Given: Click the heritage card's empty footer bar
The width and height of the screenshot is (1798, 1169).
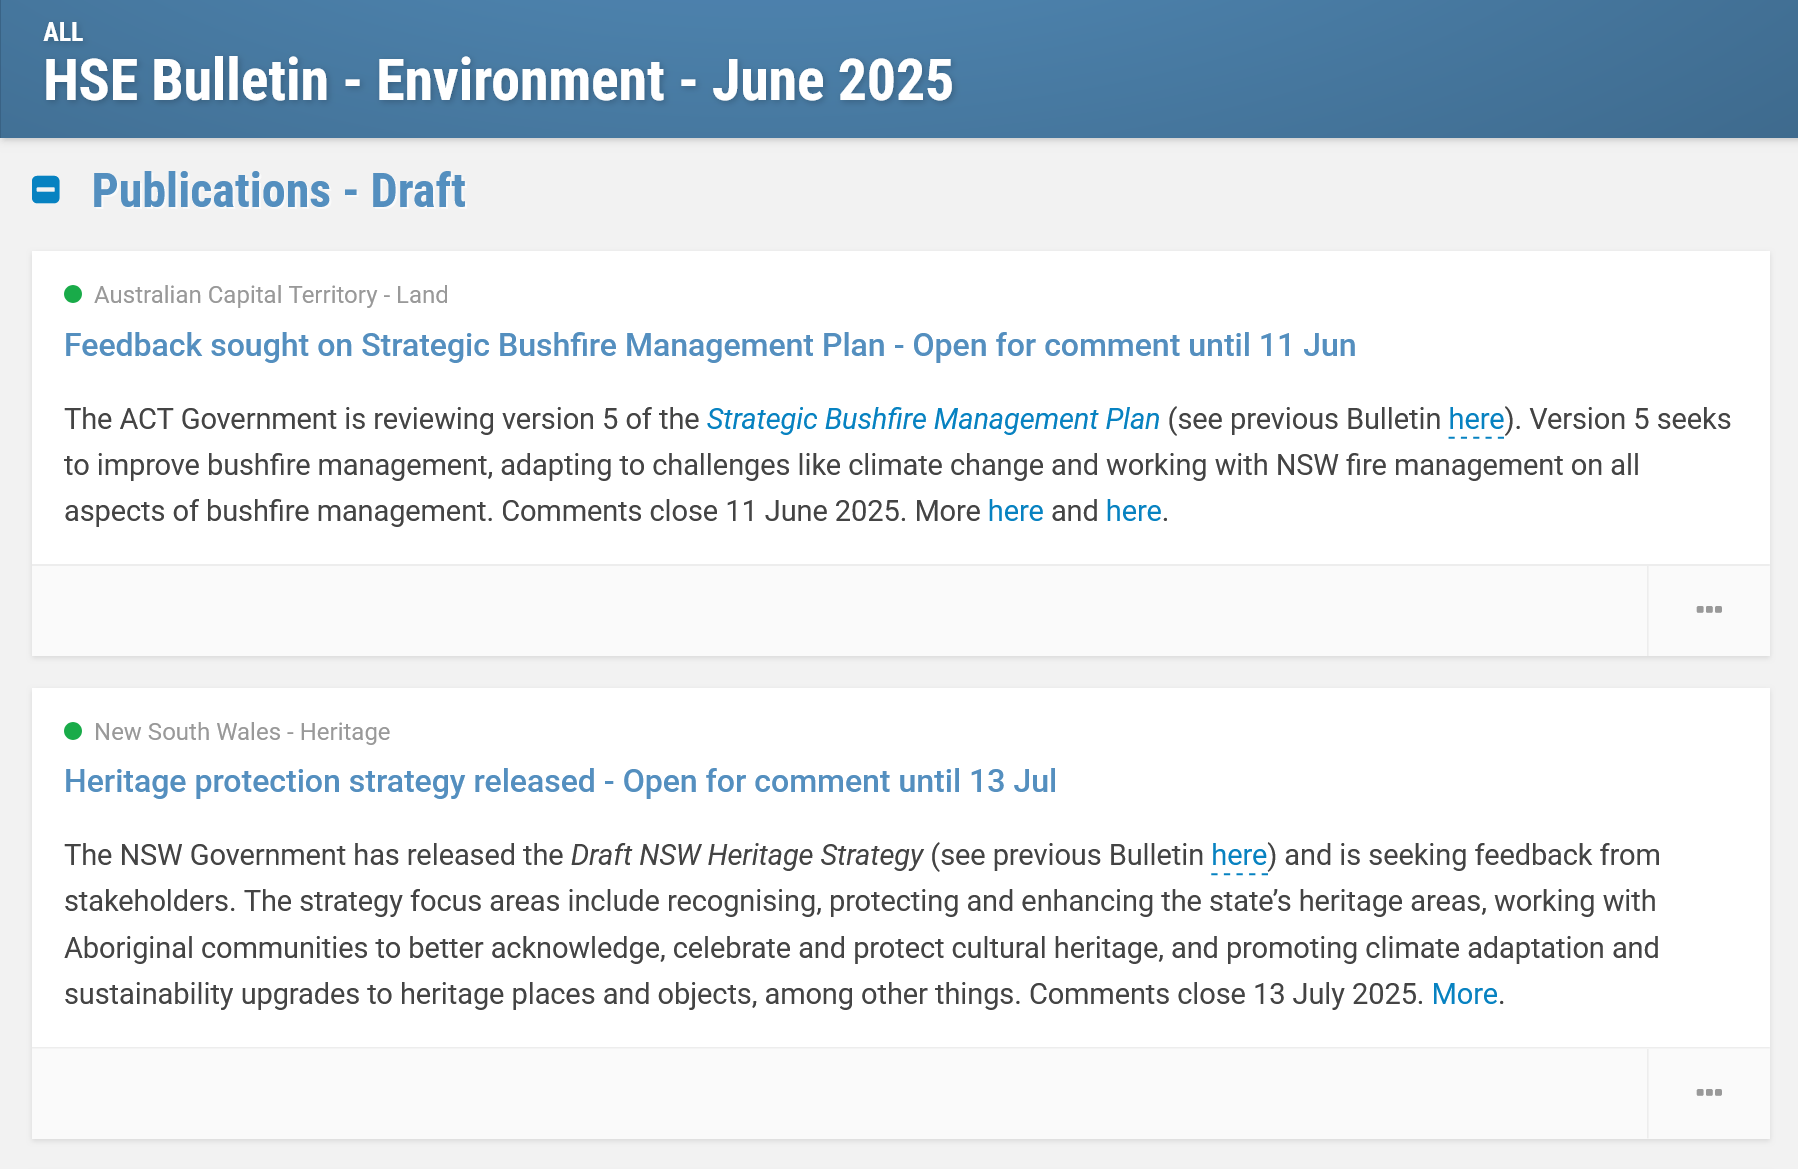Looking at the screenshot, I should (840, 1093).
